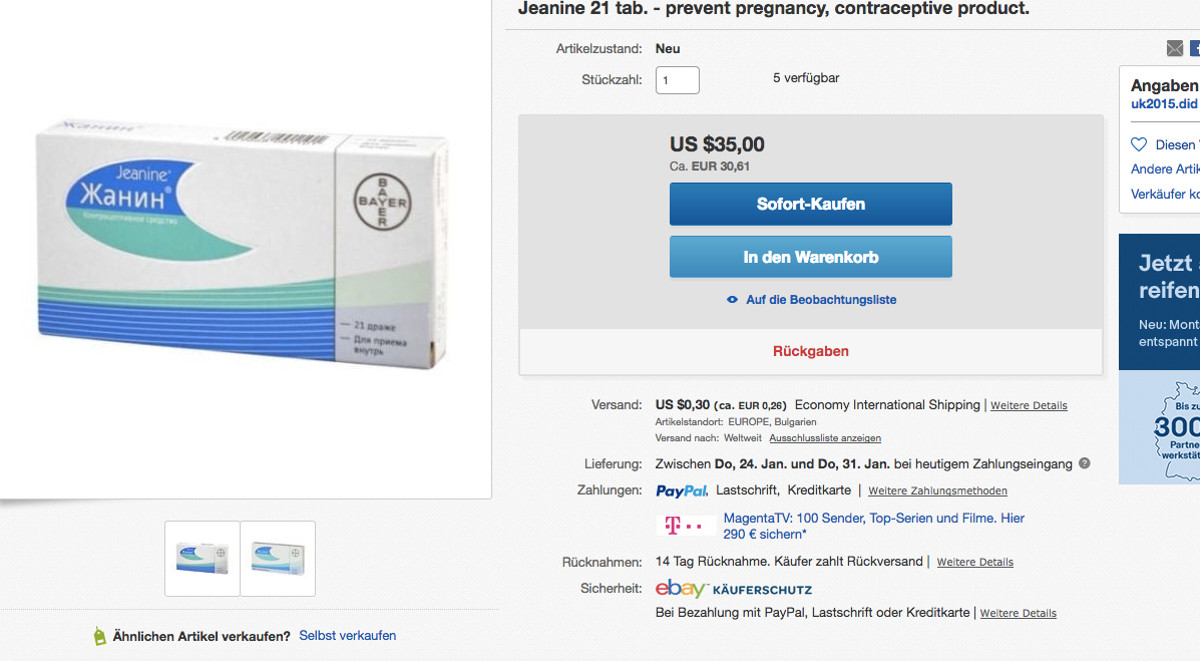The image size is (1200, 661).
Task: Expand the Rückgaben section
Action: [810, 351]
